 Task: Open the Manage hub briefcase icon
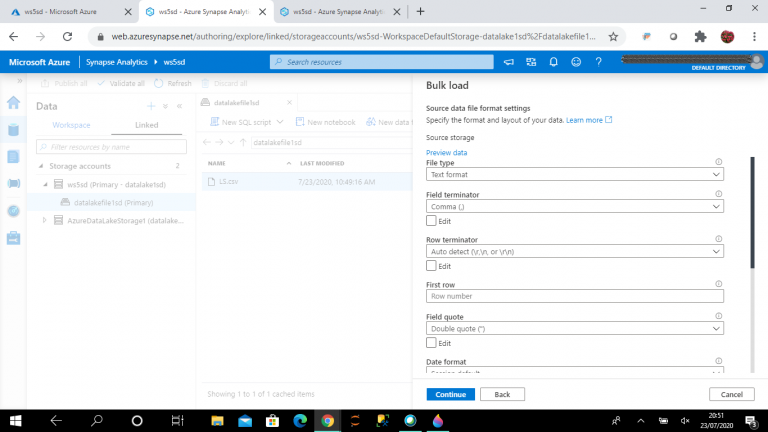(14, 238)
